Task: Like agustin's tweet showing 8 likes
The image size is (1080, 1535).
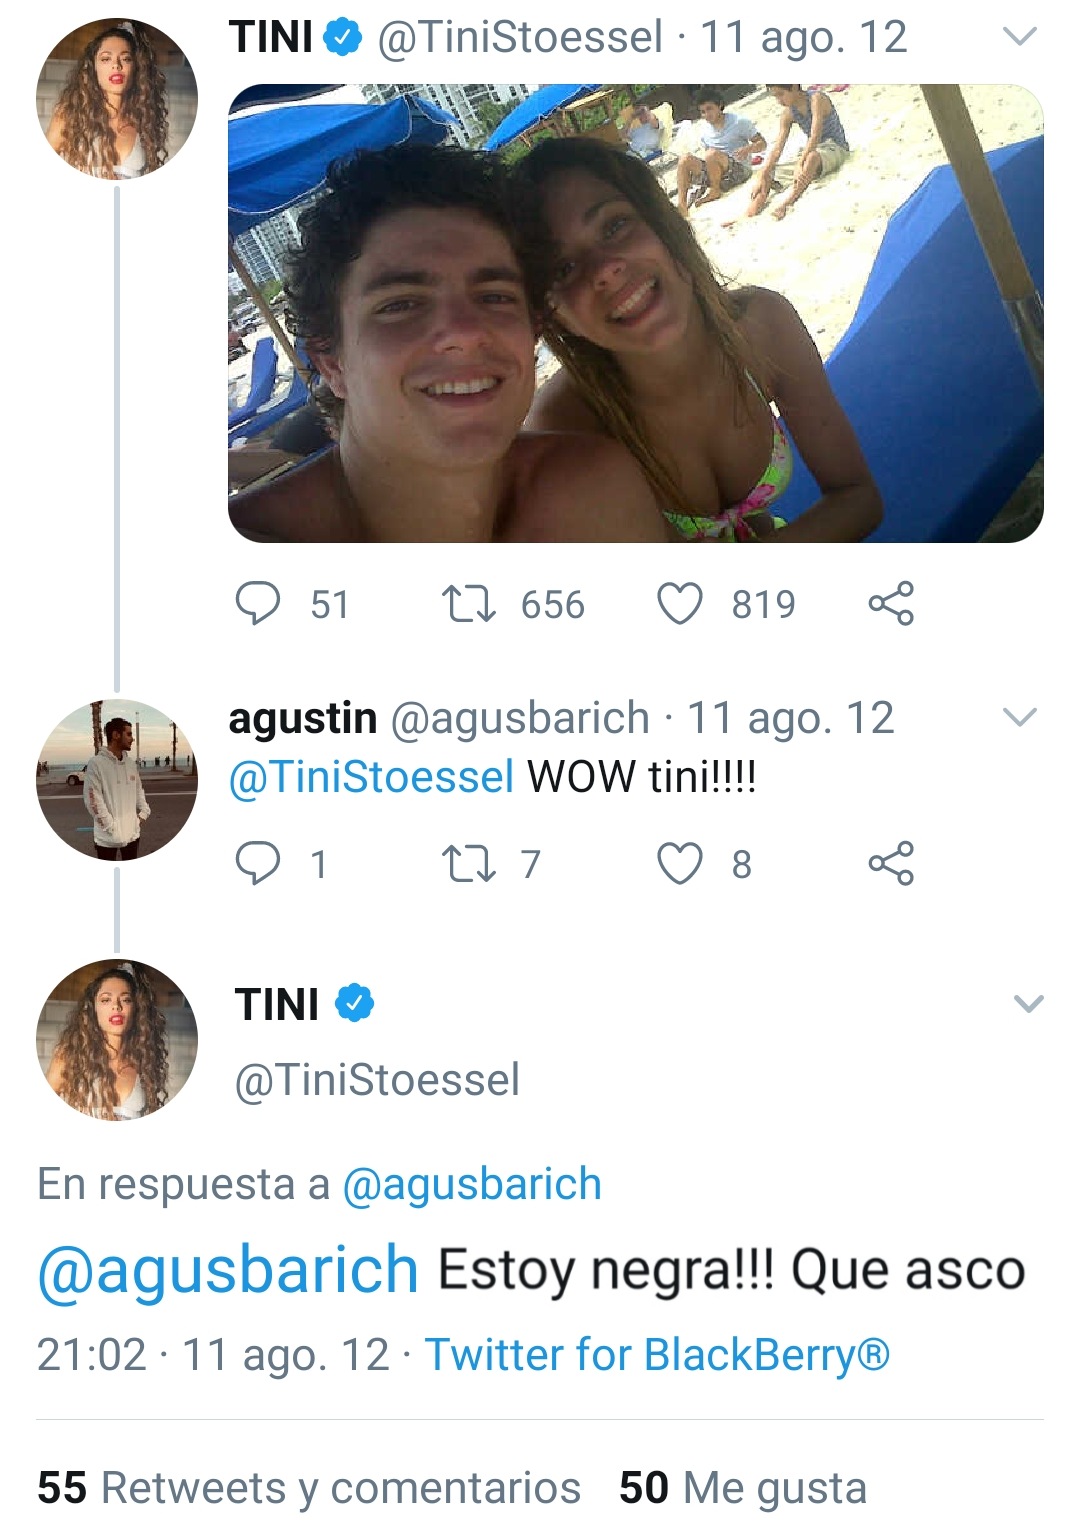Action: tap(679, 864)
